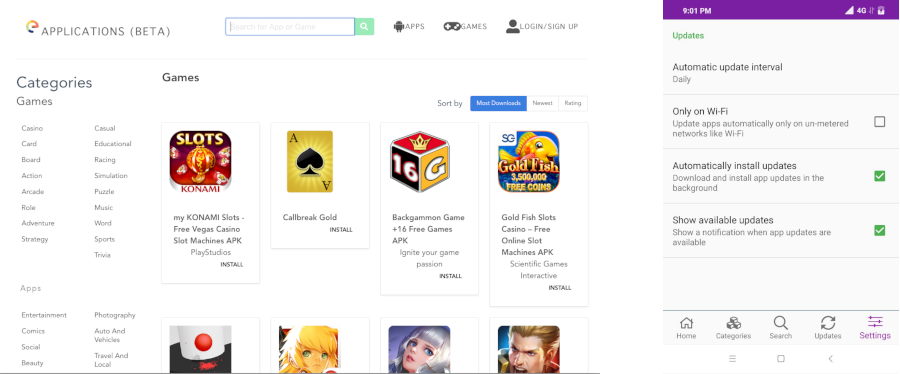Viewport: 900px width, 374px height.
Task: Open the Casino games category
Action: tap(32, 128)
